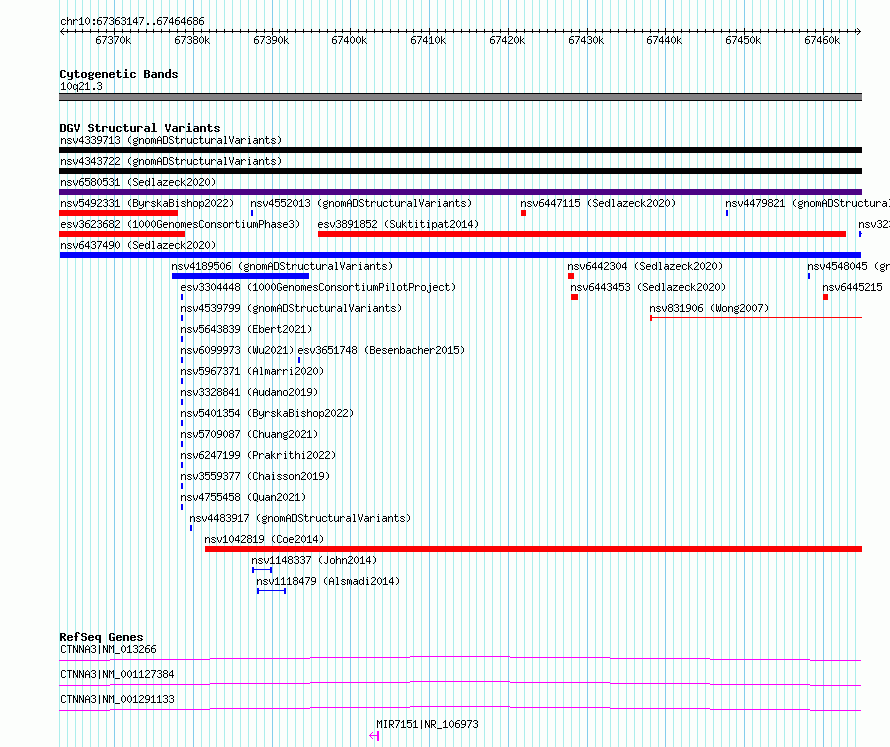Select the nsv4343722 black variant bar
The height and width of the screenshot is (747, 890).
click(460, 171)
